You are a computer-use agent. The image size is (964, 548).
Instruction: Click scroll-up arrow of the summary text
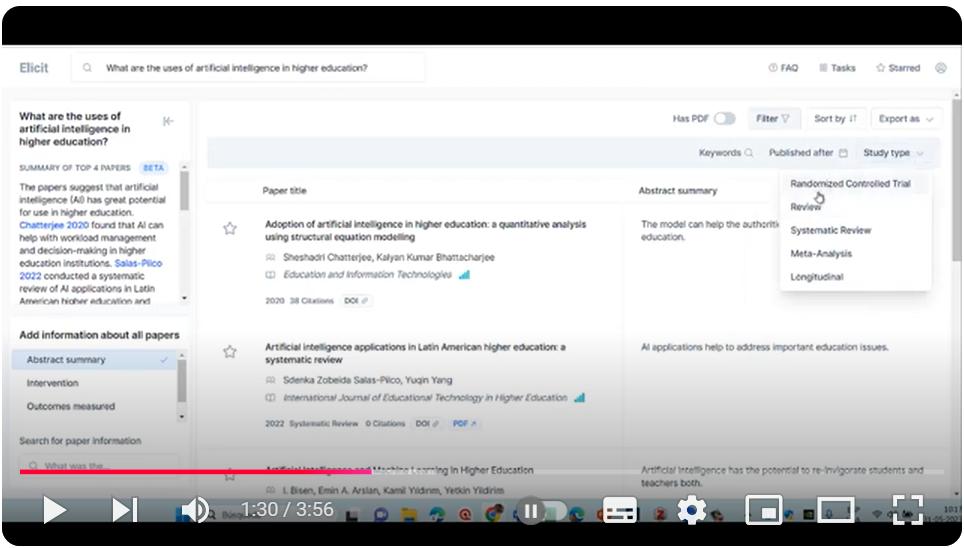pyautogui.click(x=184, y=167)
